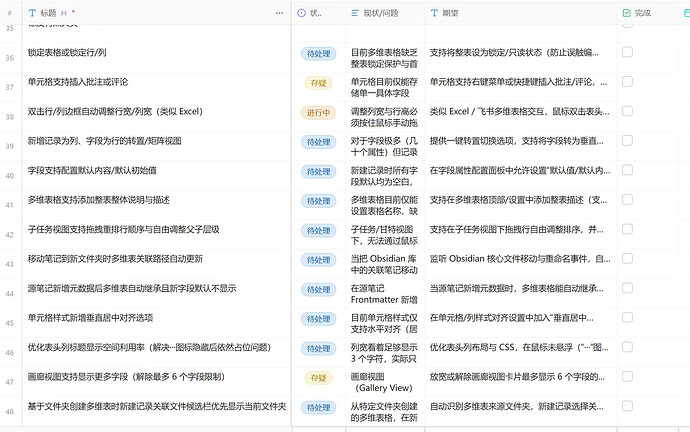Tick 完成 checkbox for 锁定表格或锁定行/列
The height and width of the screenshot is (432, 690).
[x=628, y=52]
